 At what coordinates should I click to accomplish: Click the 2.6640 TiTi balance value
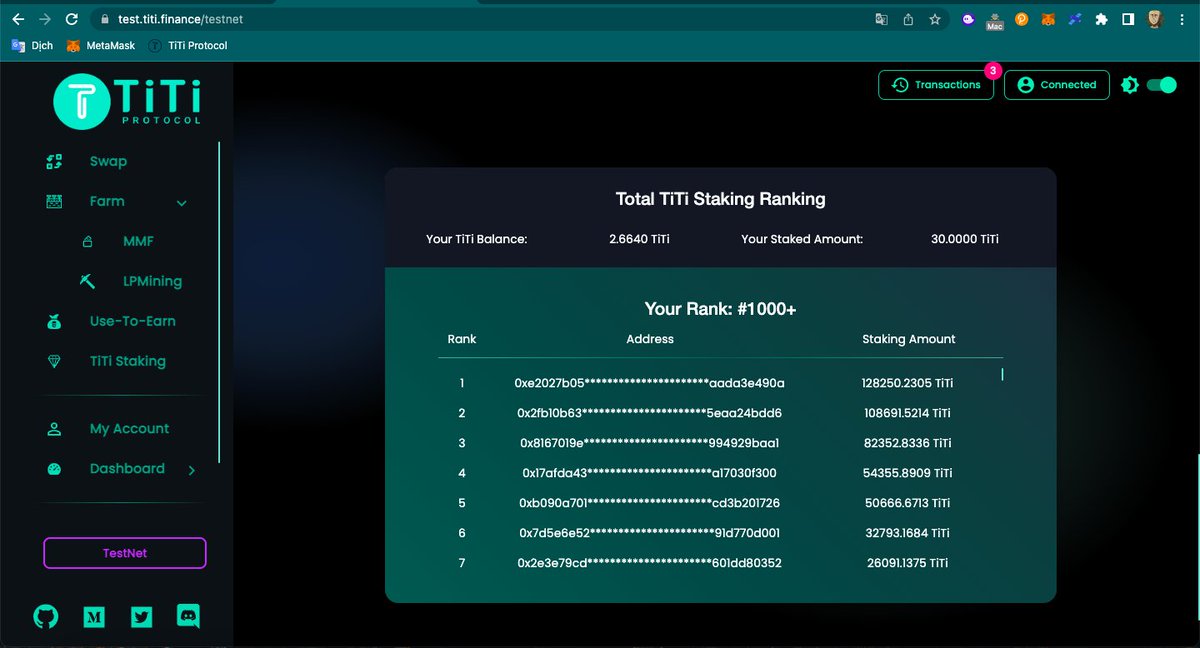pyautogui.click(x=639, y=239)
